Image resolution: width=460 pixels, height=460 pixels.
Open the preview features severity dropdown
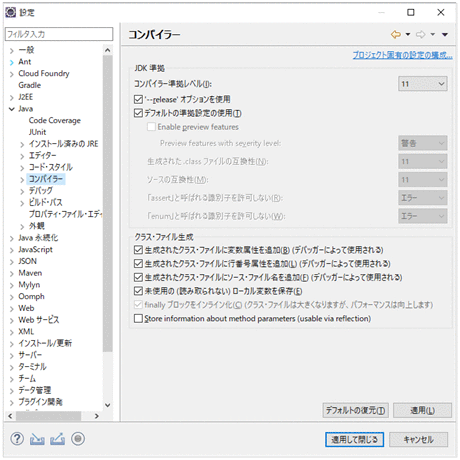[423, 143]
